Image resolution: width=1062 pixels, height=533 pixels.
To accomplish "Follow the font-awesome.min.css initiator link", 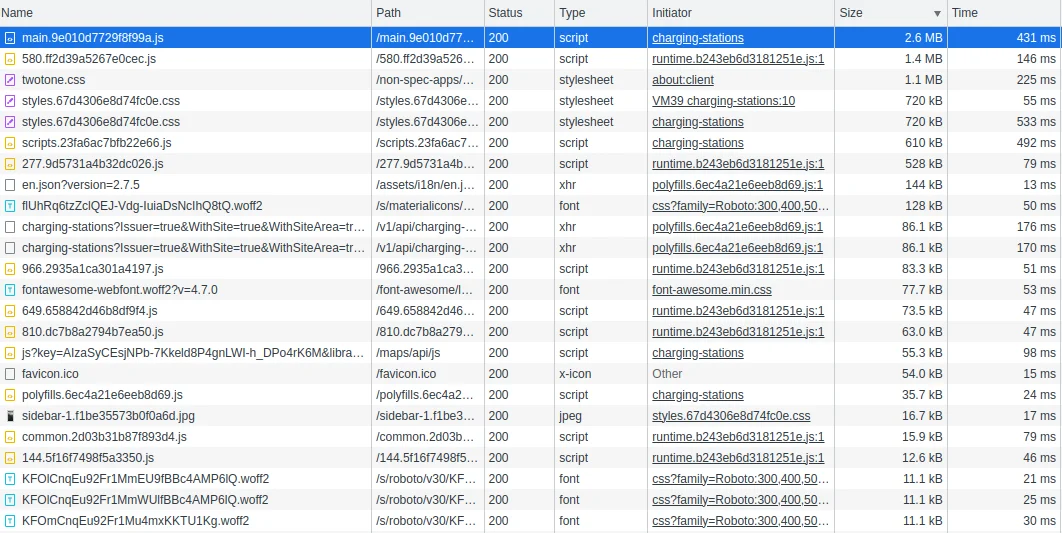I will [x=711, y=290].
